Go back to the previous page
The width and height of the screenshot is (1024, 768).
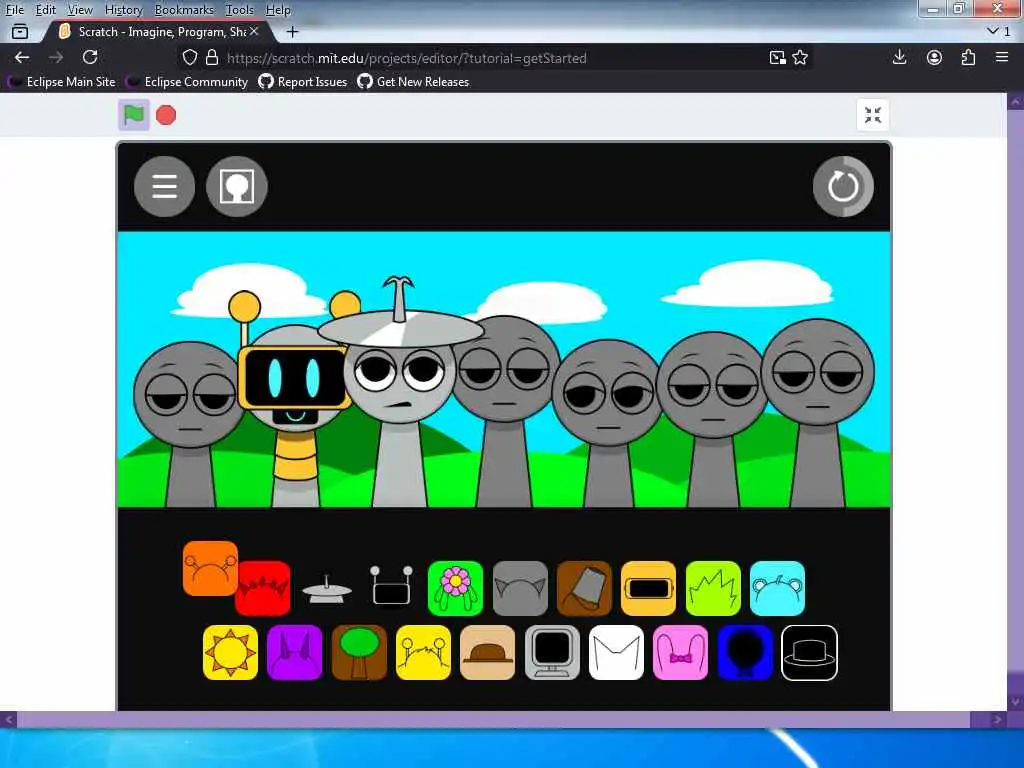click(22, 57)
